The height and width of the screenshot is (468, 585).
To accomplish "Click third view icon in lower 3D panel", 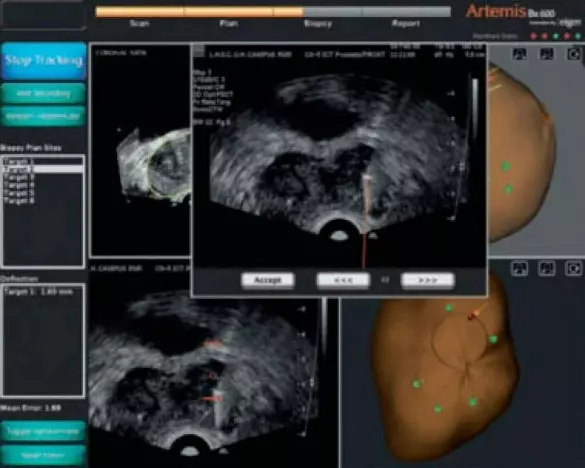I will coord(574,268).
